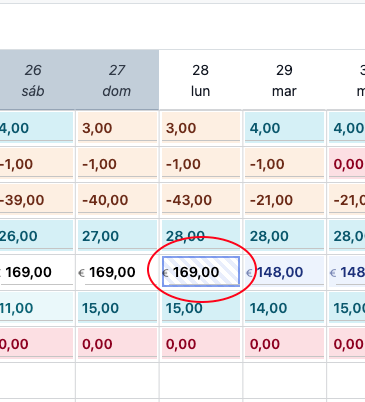Select the 15,00 cell under Sunday 27
This screenshot has width=365, height=402.
(x=117, y=307)
